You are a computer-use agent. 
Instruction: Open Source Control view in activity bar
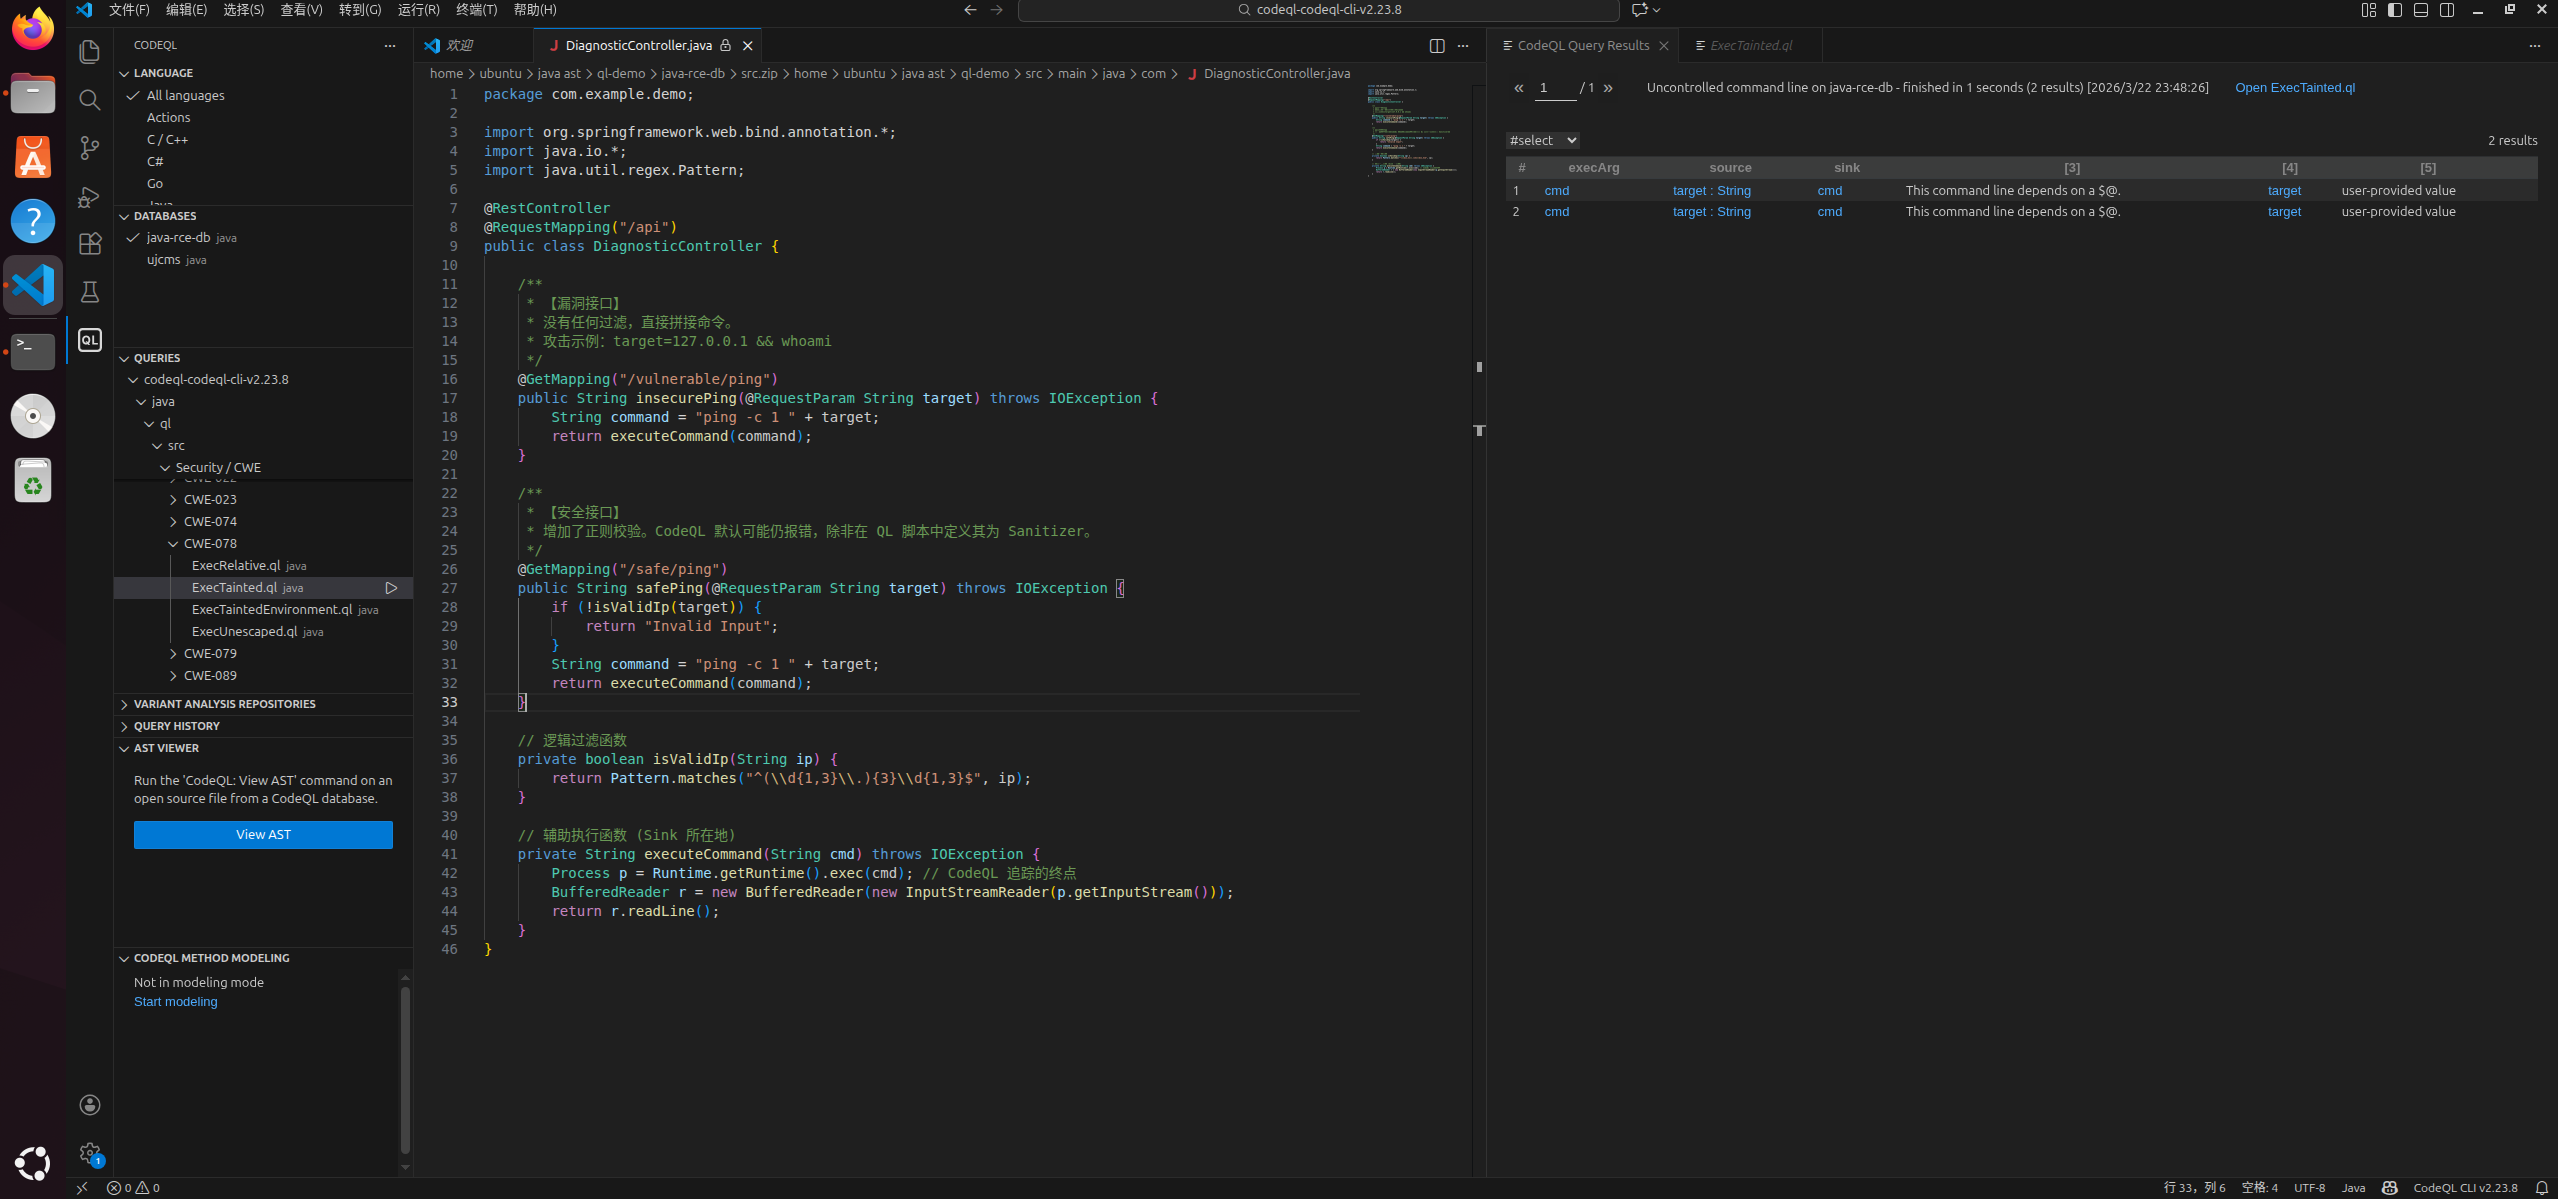click(x=90, y=148)
